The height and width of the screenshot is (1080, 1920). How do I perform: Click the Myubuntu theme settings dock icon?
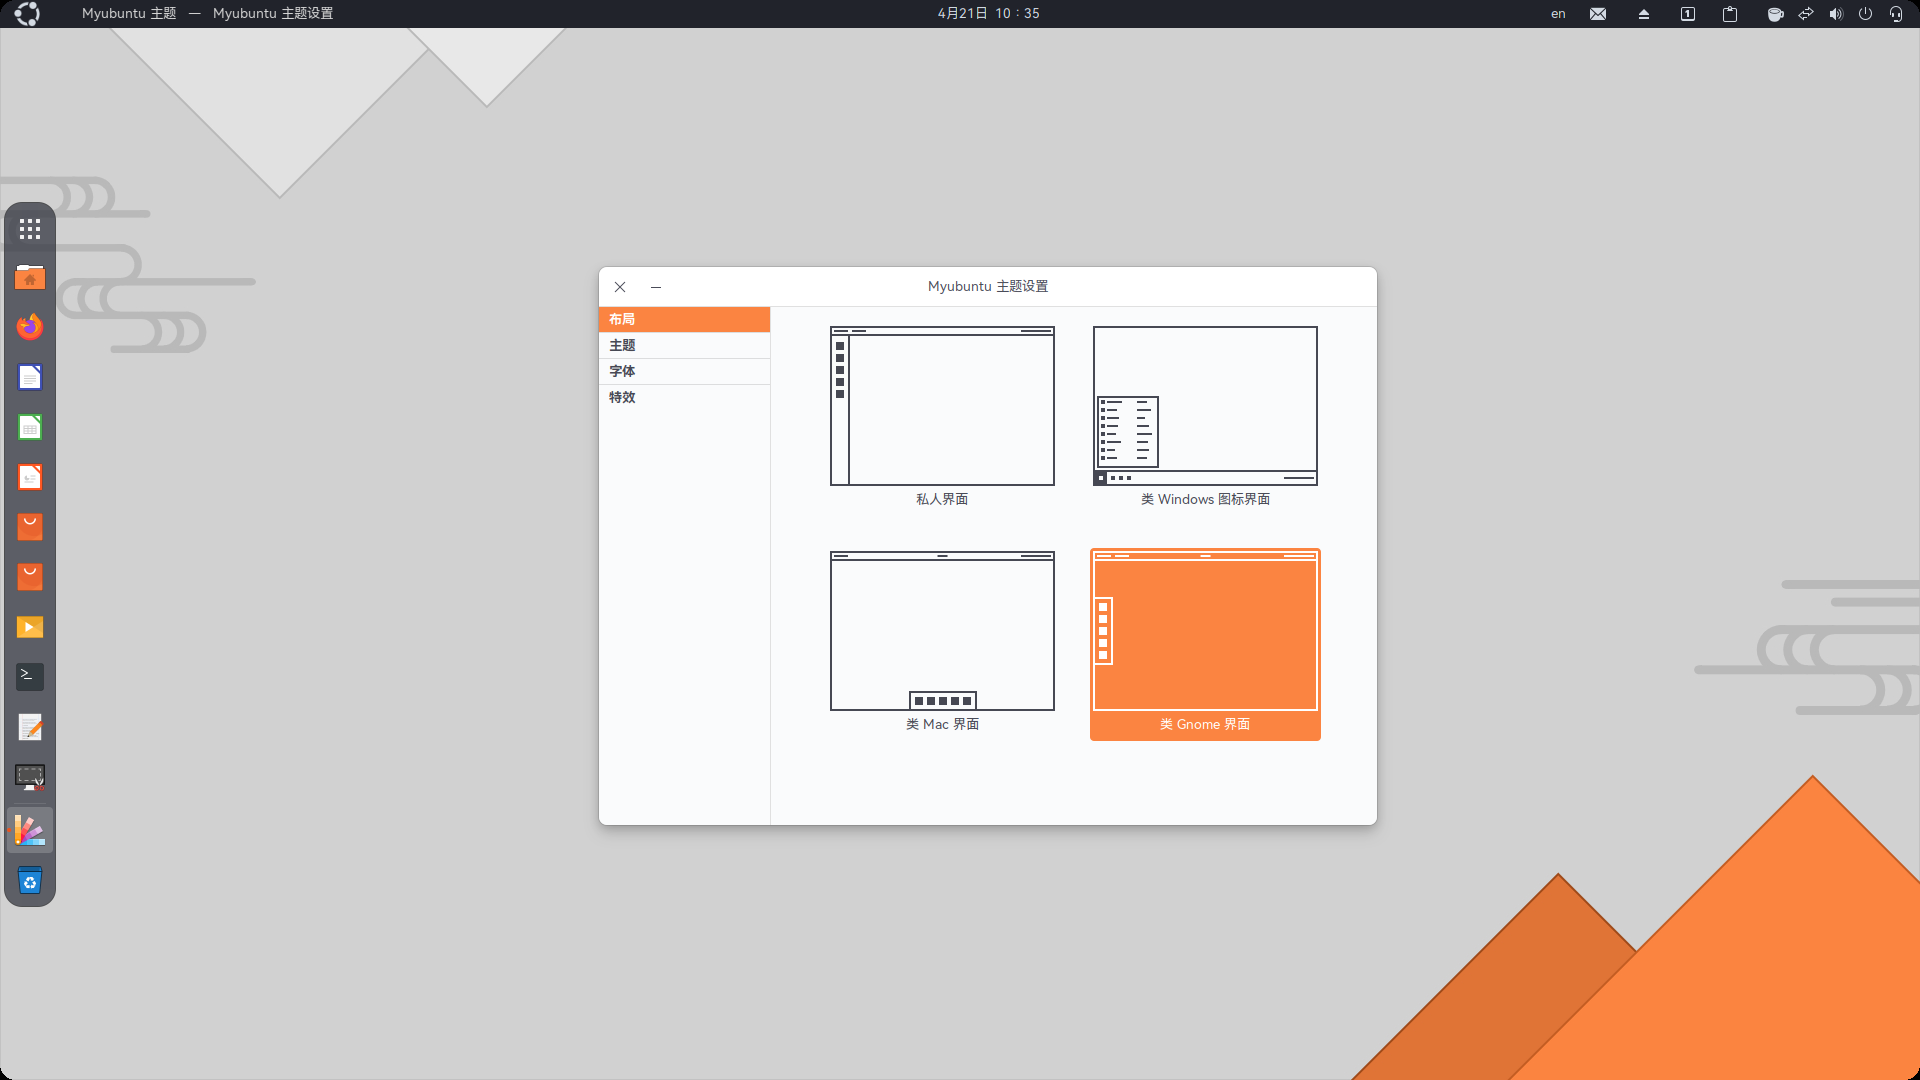[30, 830]
